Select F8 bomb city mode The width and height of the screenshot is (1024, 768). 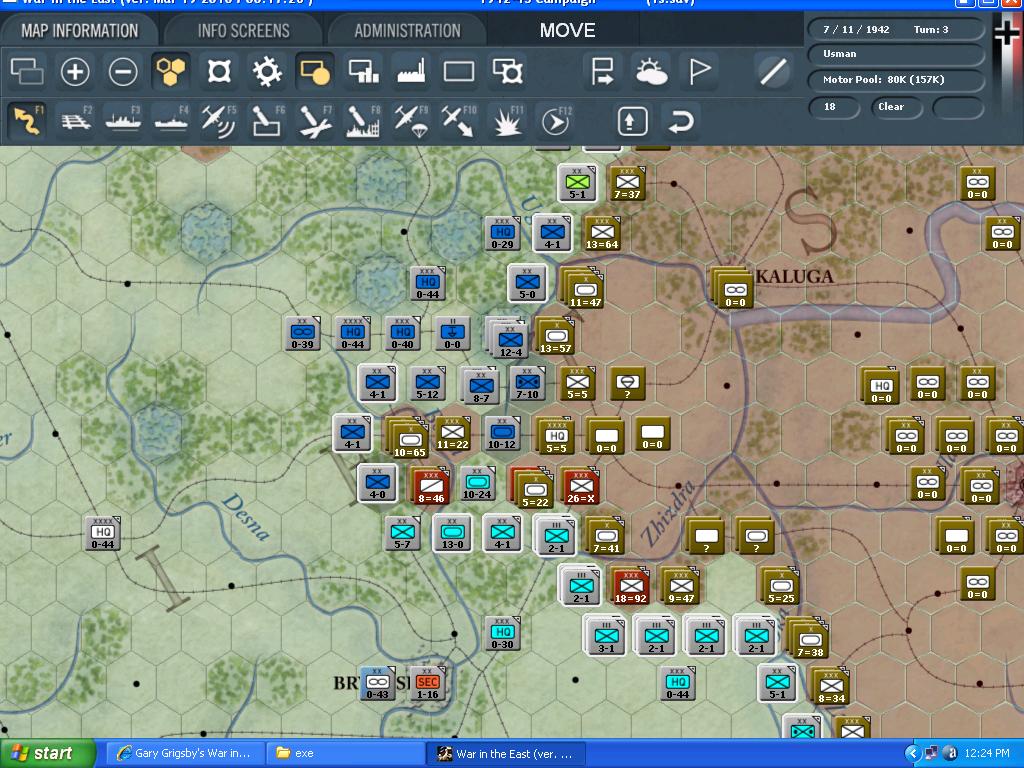(x=363, y=121)
